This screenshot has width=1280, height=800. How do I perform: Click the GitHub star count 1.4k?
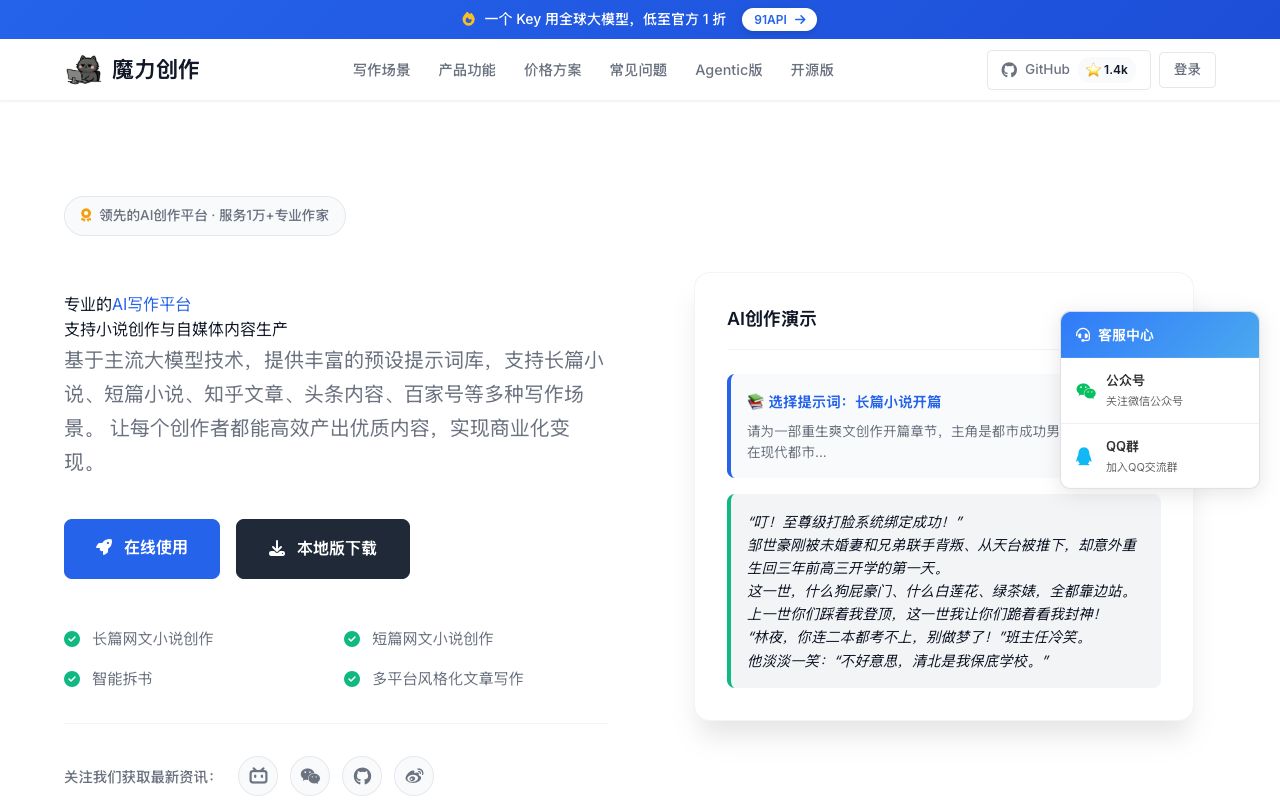tap(1108, 70)
